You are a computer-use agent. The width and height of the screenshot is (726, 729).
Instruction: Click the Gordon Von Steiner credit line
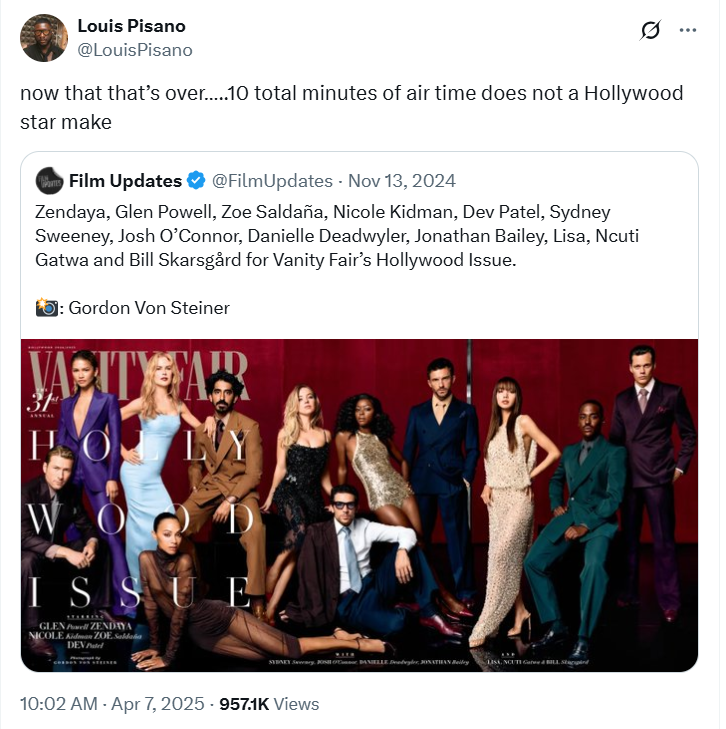pos(148,308)
